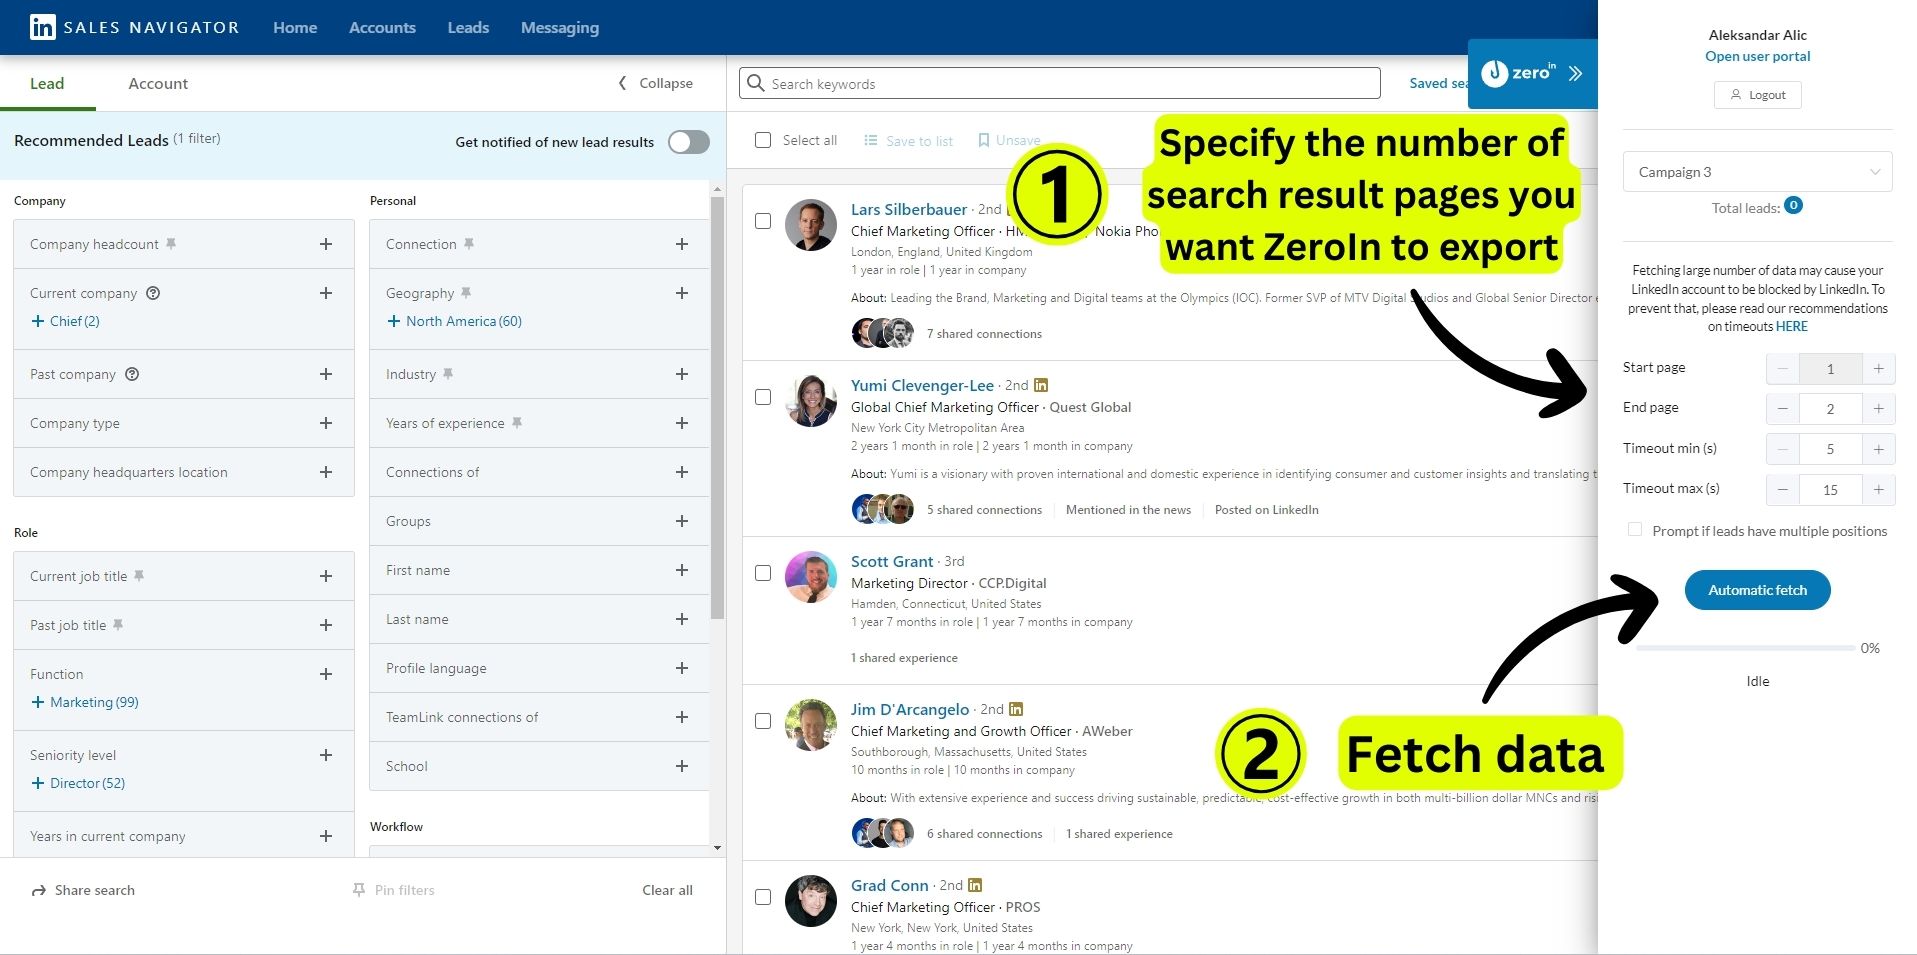Viewport: 1917px width, 955px height.
Task: Decrease Timeout min seconds
Action: [x=1783, y=449]
